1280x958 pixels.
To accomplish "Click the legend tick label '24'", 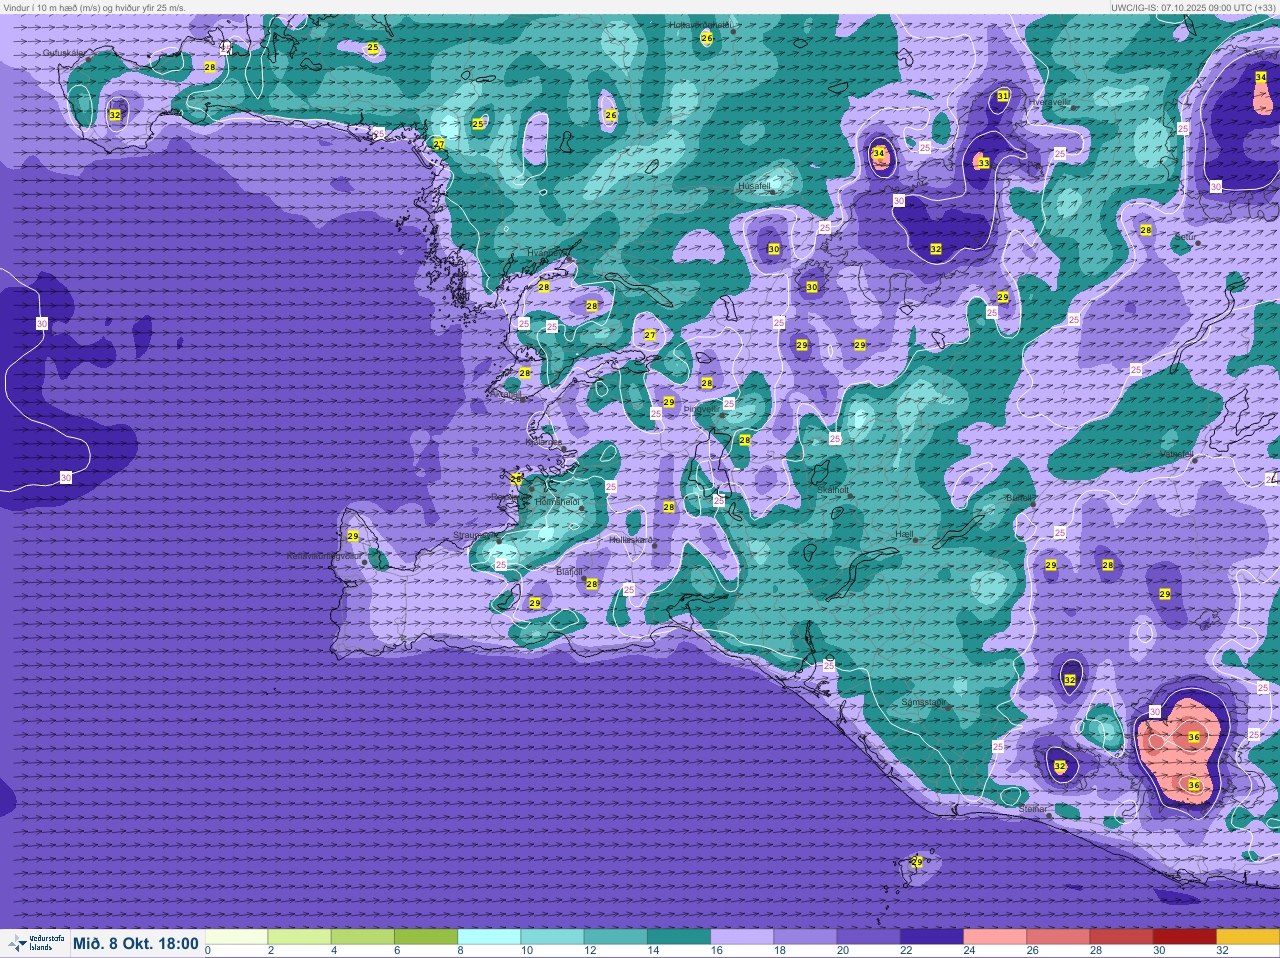I will point(968,950).
